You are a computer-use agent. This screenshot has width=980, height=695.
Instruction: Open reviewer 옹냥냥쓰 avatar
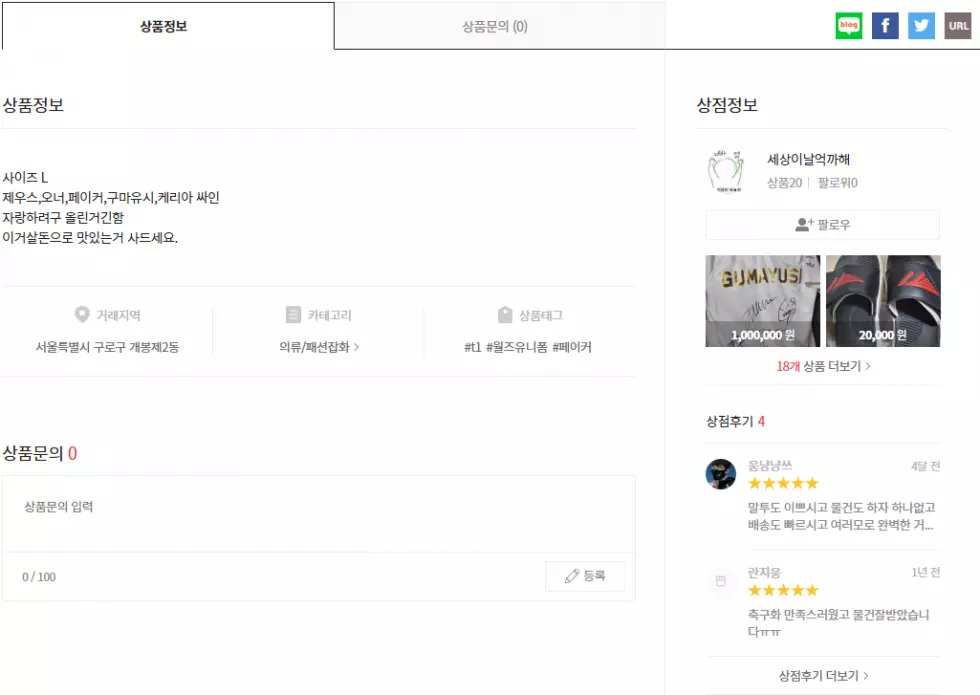click(721, 474)
